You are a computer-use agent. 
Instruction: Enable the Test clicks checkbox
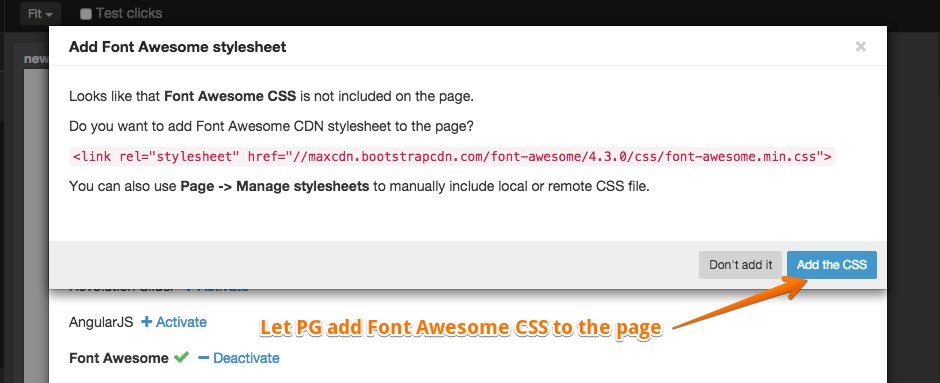point(86,14)
